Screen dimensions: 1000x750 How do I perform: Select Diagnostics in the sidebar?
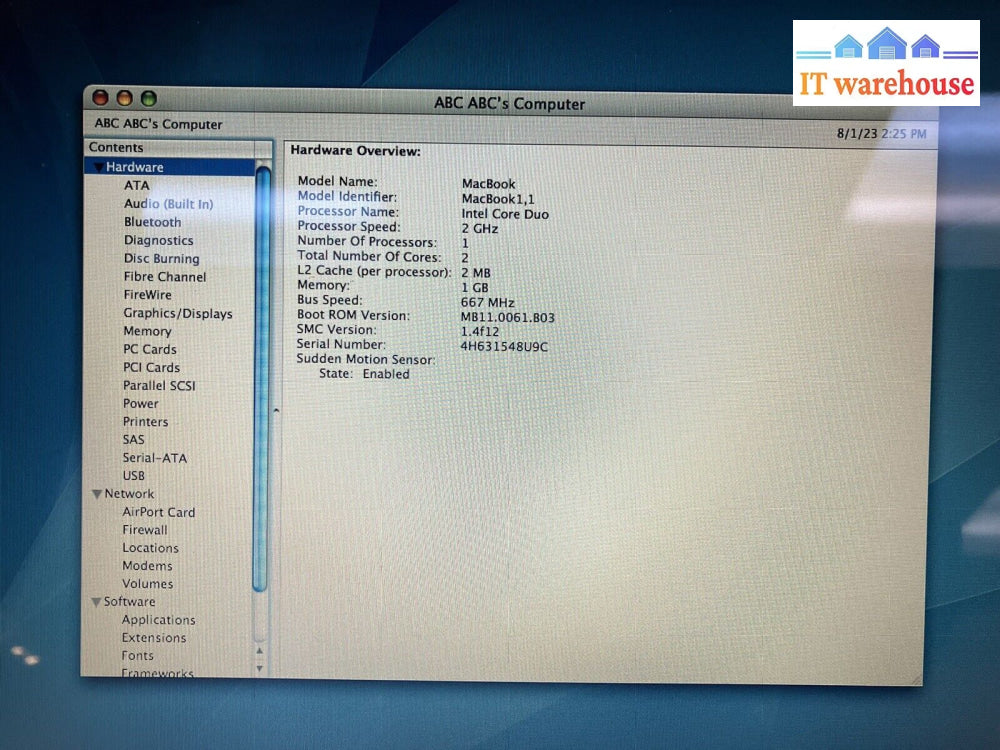(x=158, y=240)
